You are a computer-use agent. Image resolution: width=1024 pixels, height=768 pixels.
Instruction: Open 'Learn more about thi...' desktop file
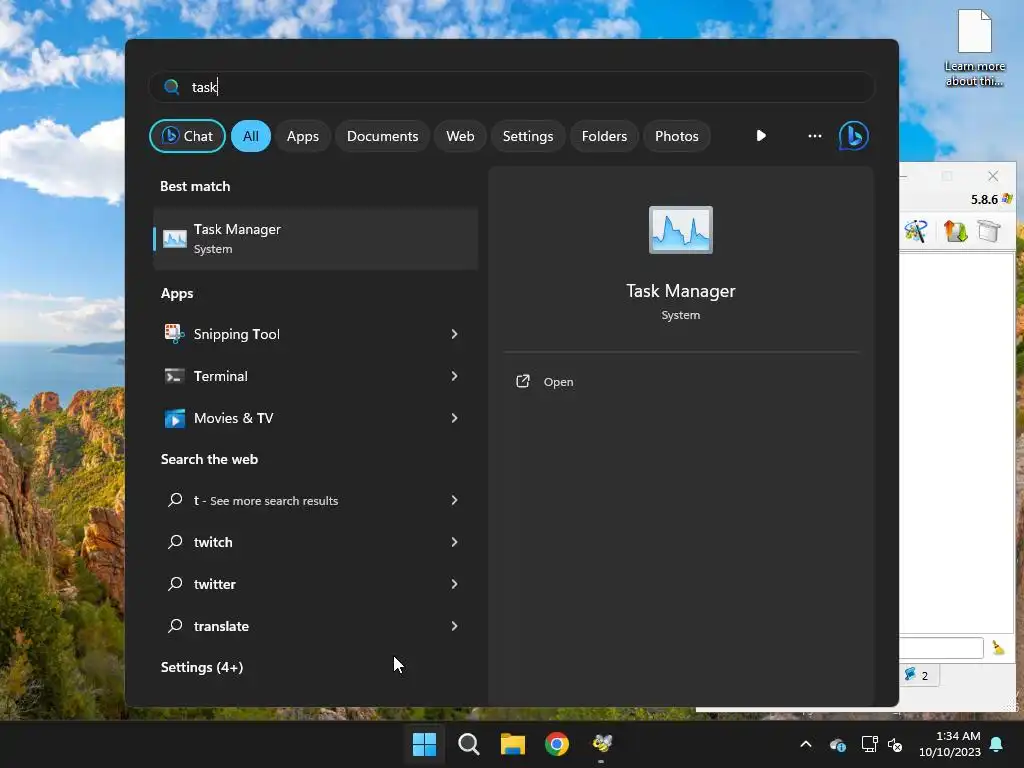(975, 48)
